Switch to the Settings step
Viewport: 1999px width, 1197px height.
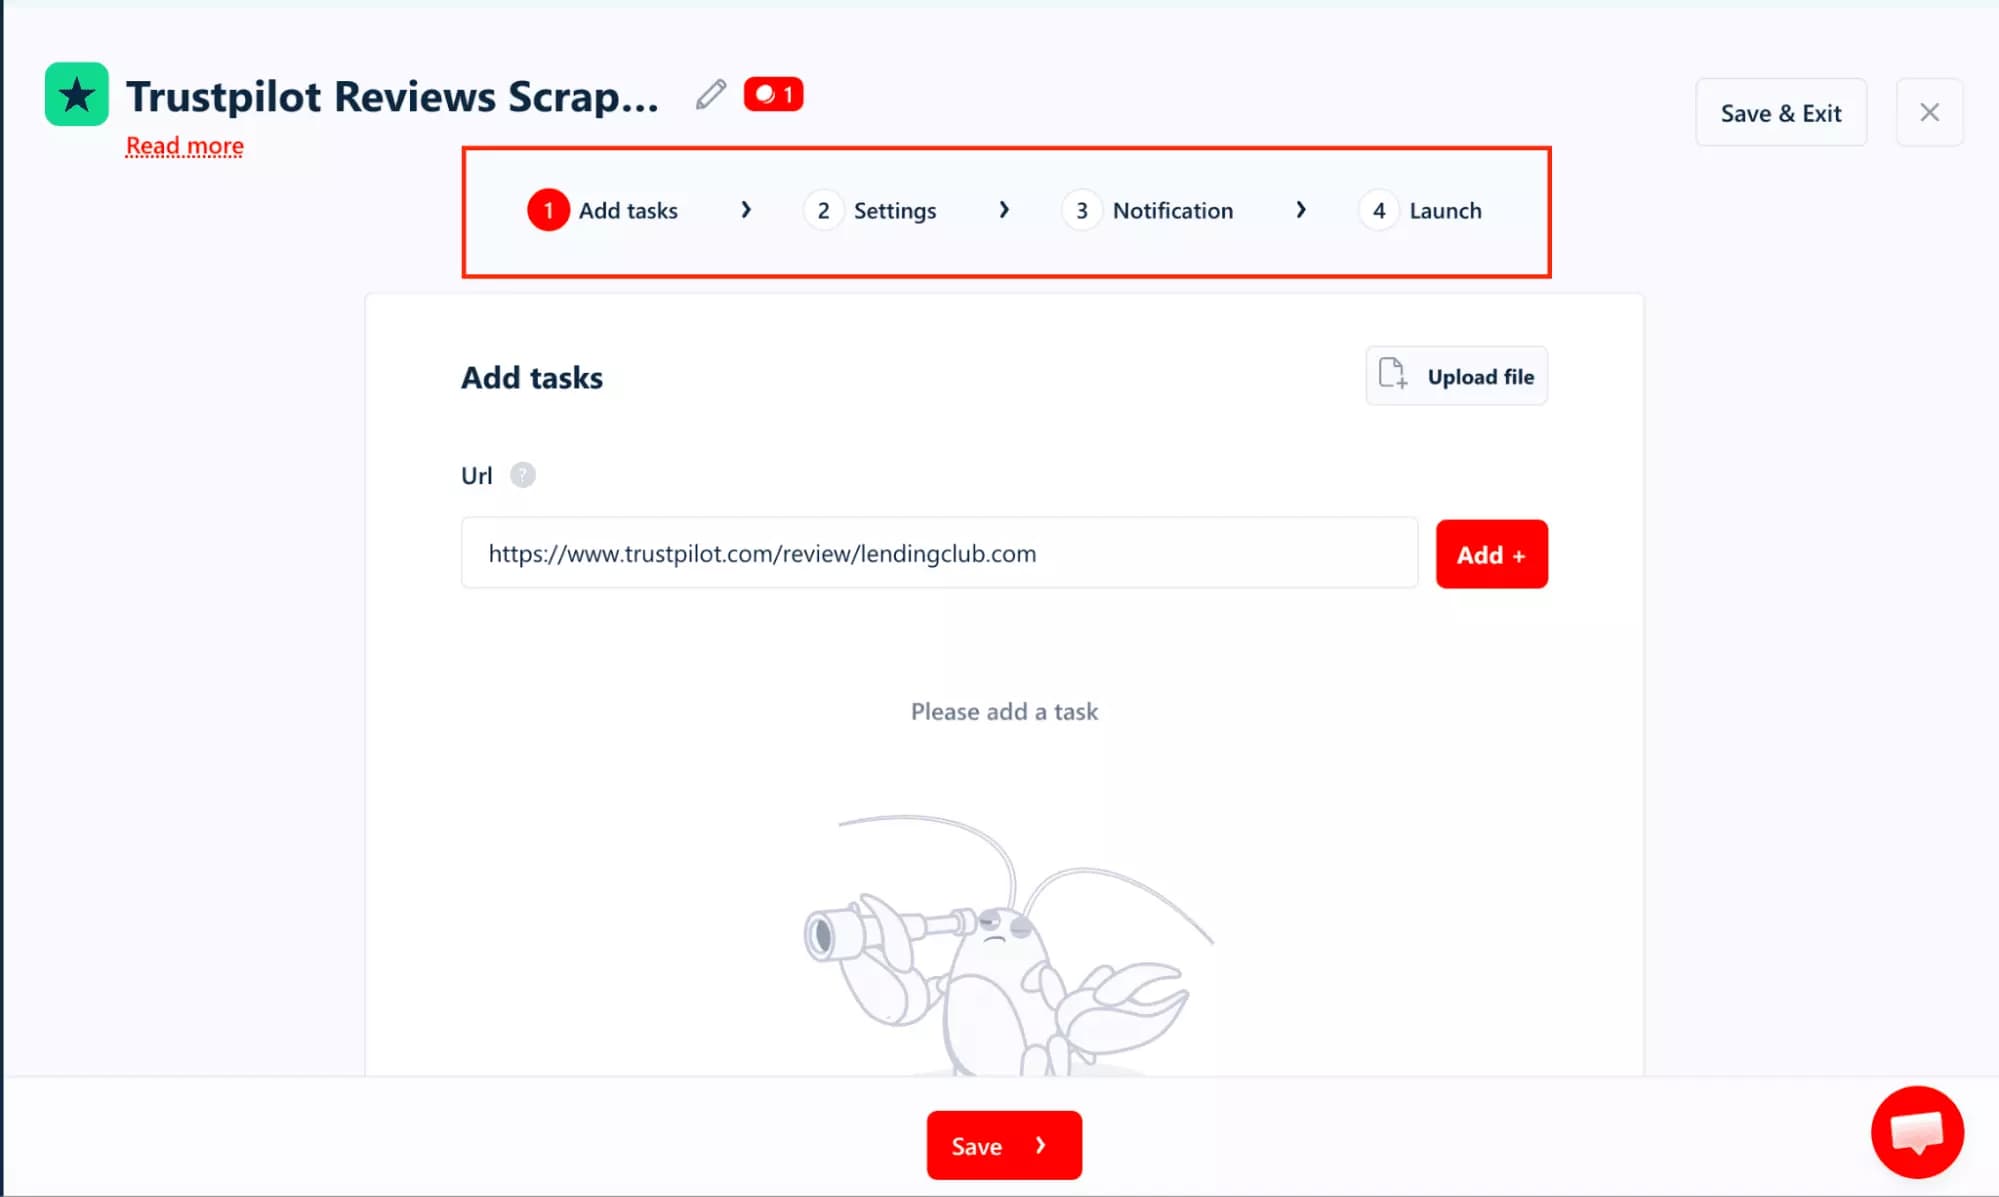point(895,210)
